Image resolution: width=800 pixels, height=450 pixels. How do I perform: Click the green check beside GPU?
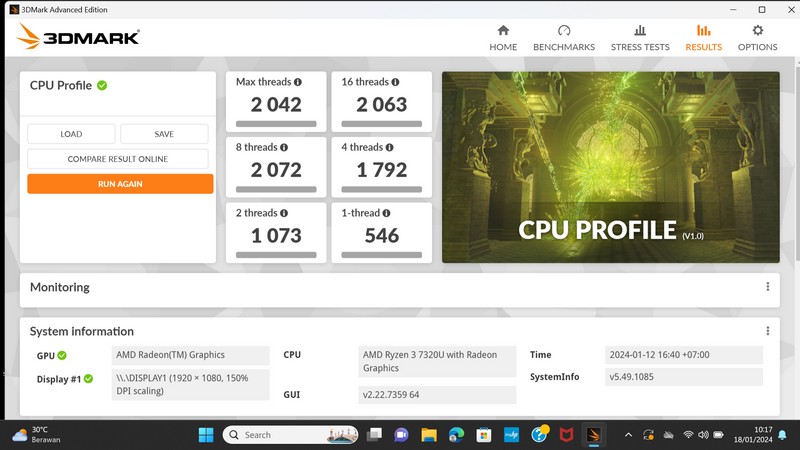pyautogui.click(x=62, y=355)
